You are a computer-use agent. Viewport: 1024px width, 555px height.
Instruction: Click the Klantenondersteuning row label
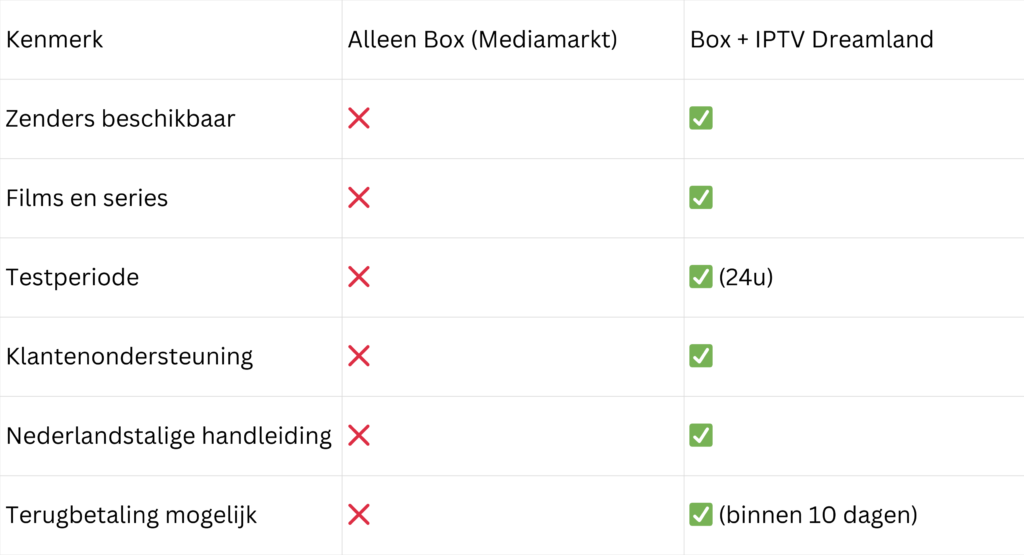130,356
